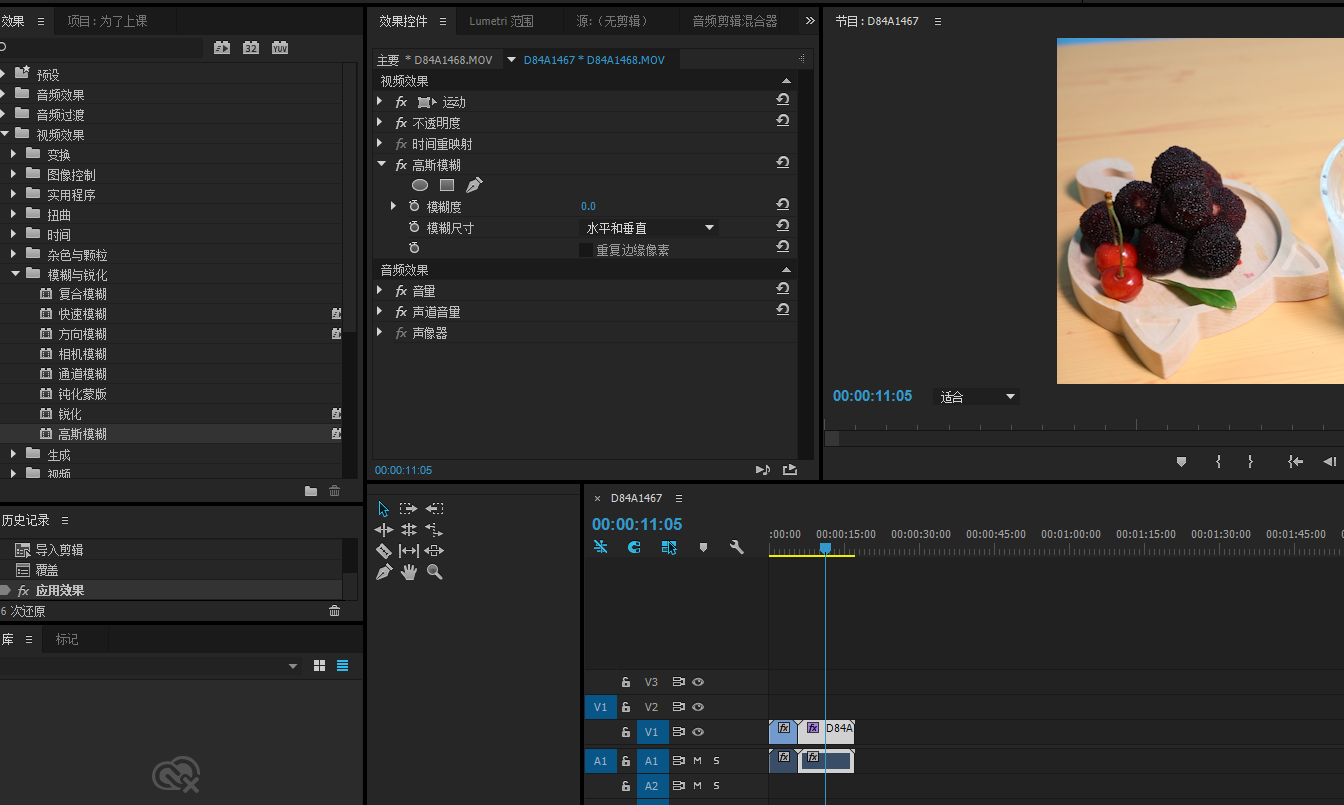Toggle lock on track V3
The height and width of the screenshot is (805, 1344).
[626, 682]
